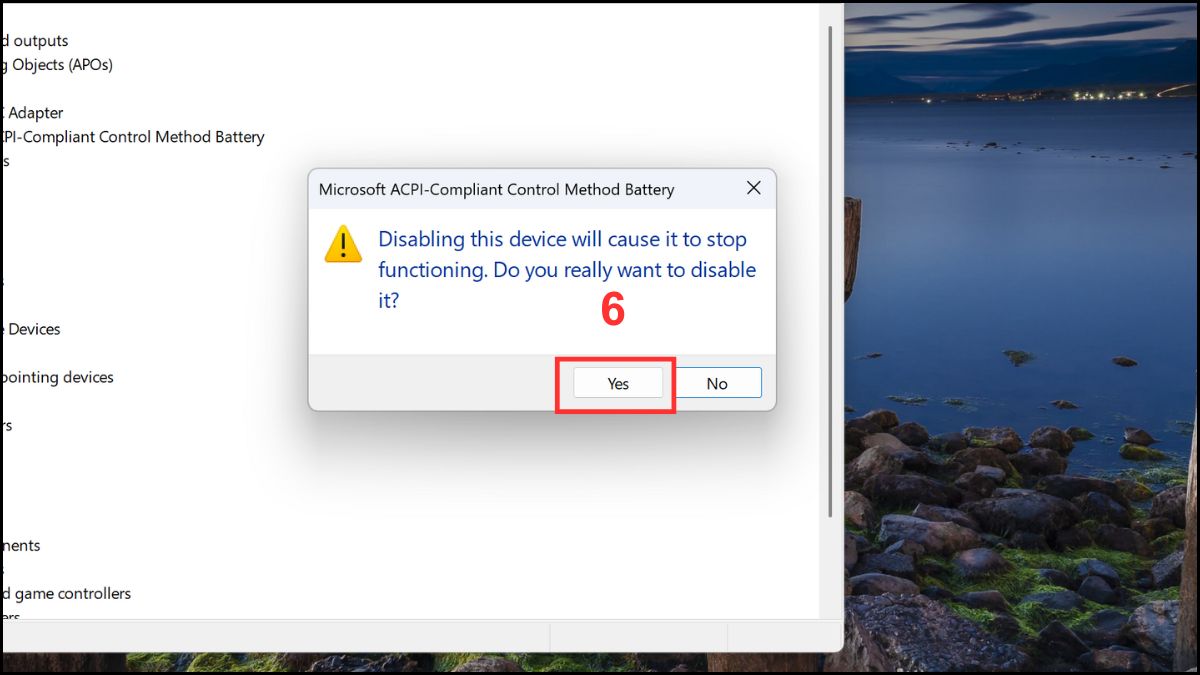Click No to cancel disabling
The width and height of the screenshot is (1200, 675).
tap(717, 383)
